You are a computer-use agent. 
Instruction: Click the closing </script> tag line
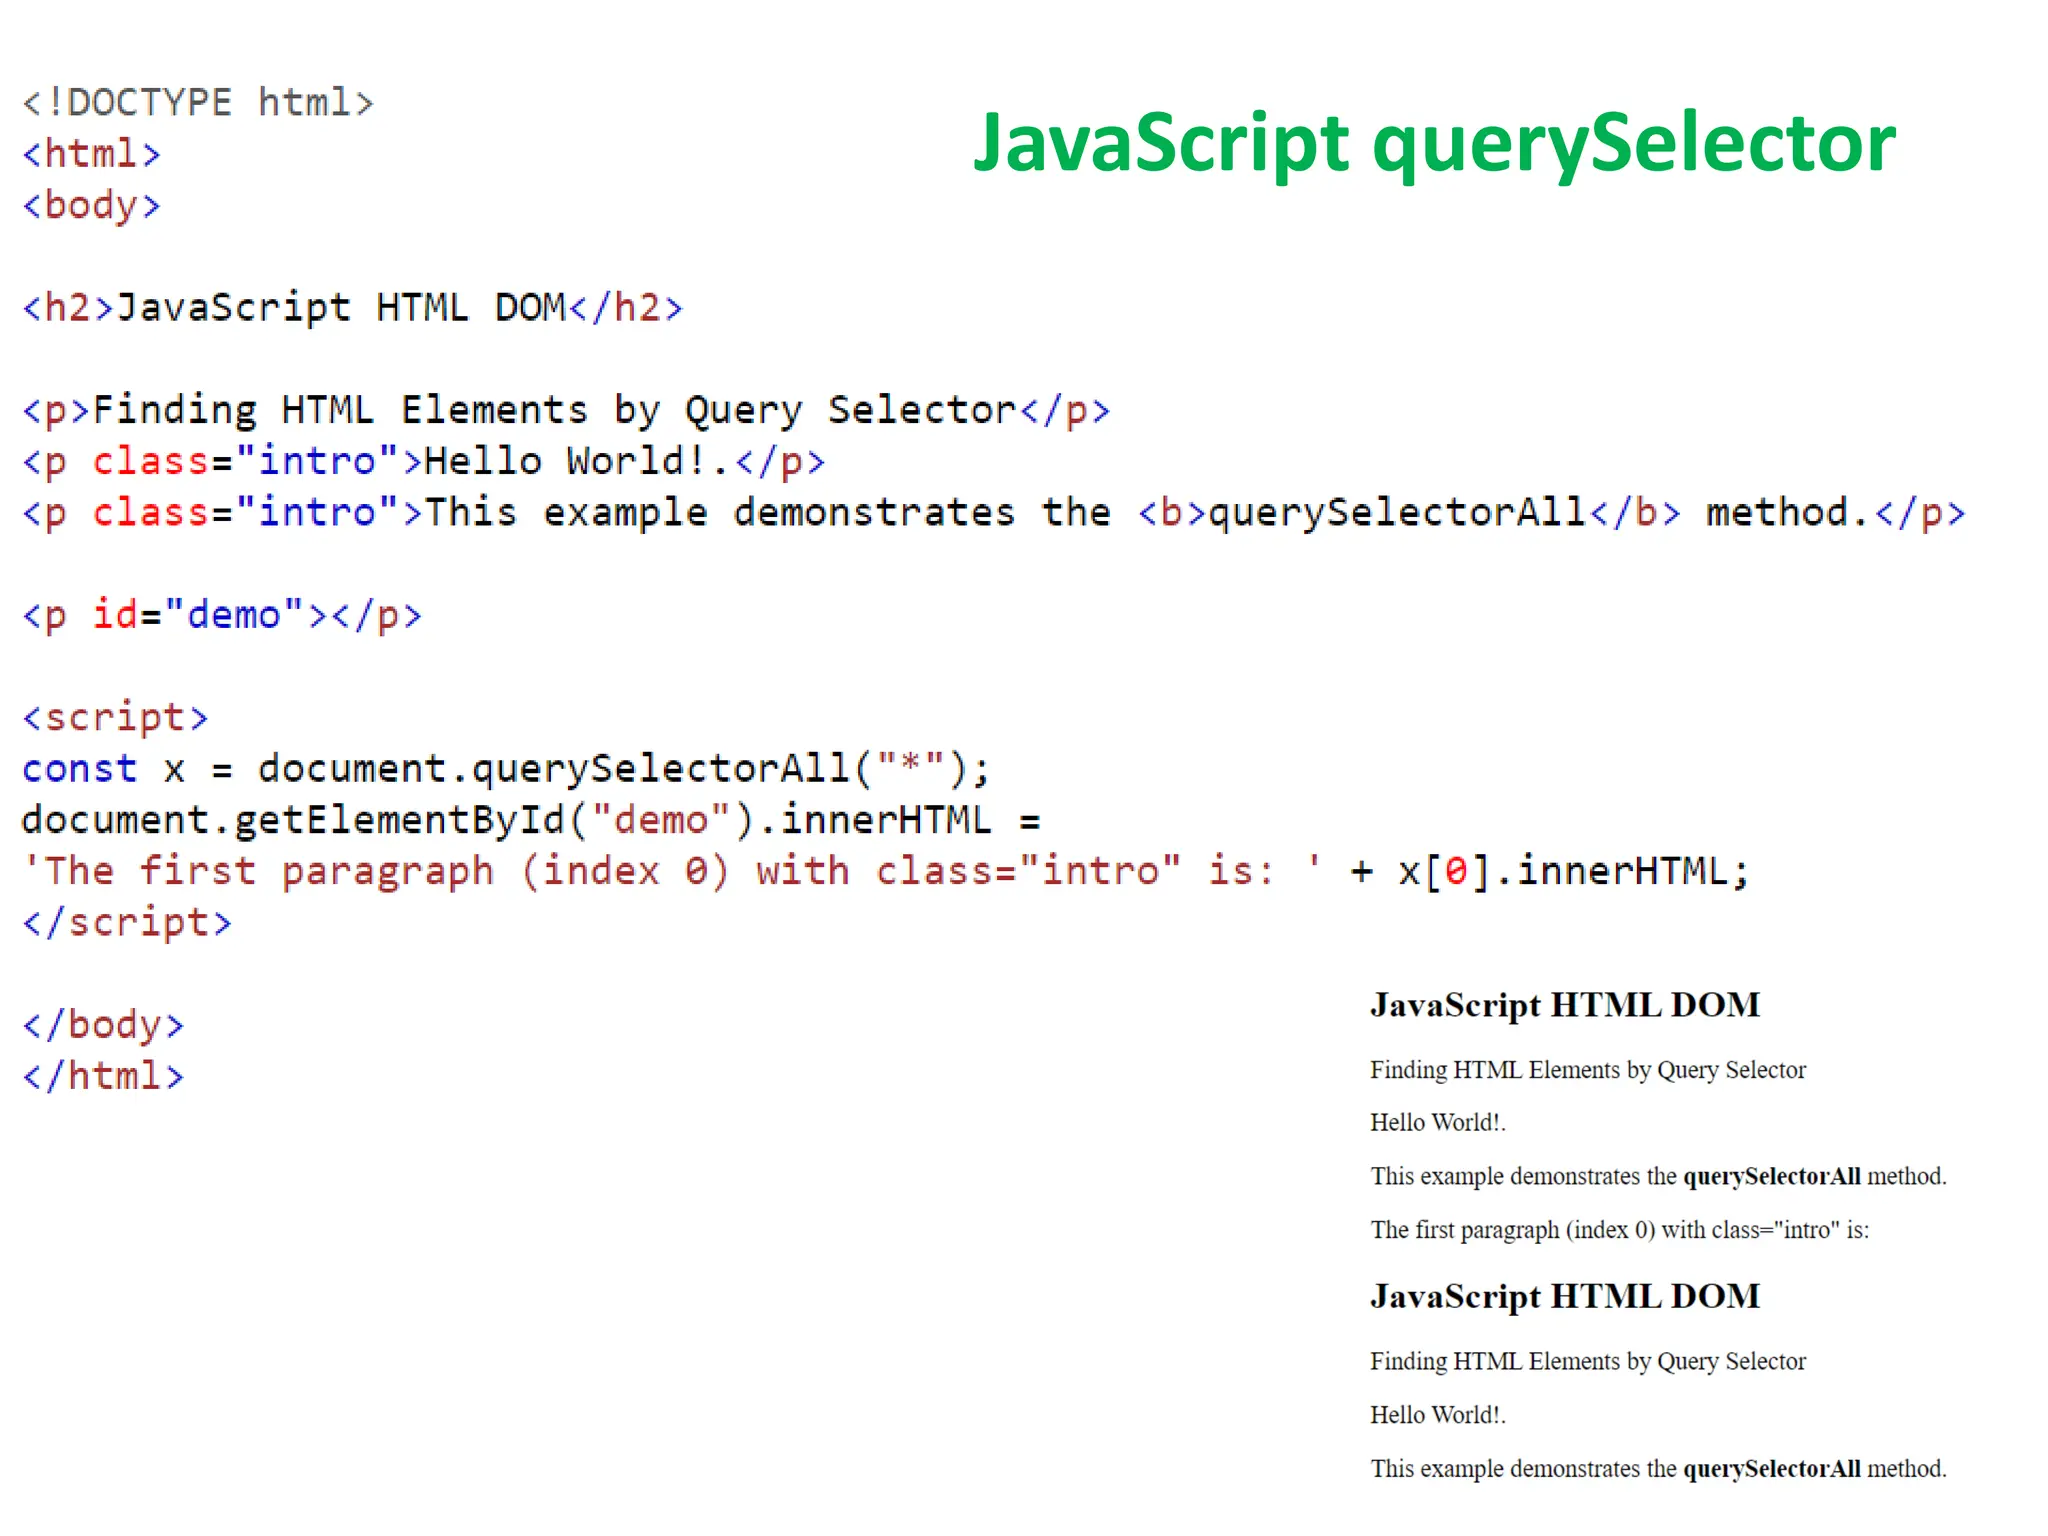(x=127, y=922)
